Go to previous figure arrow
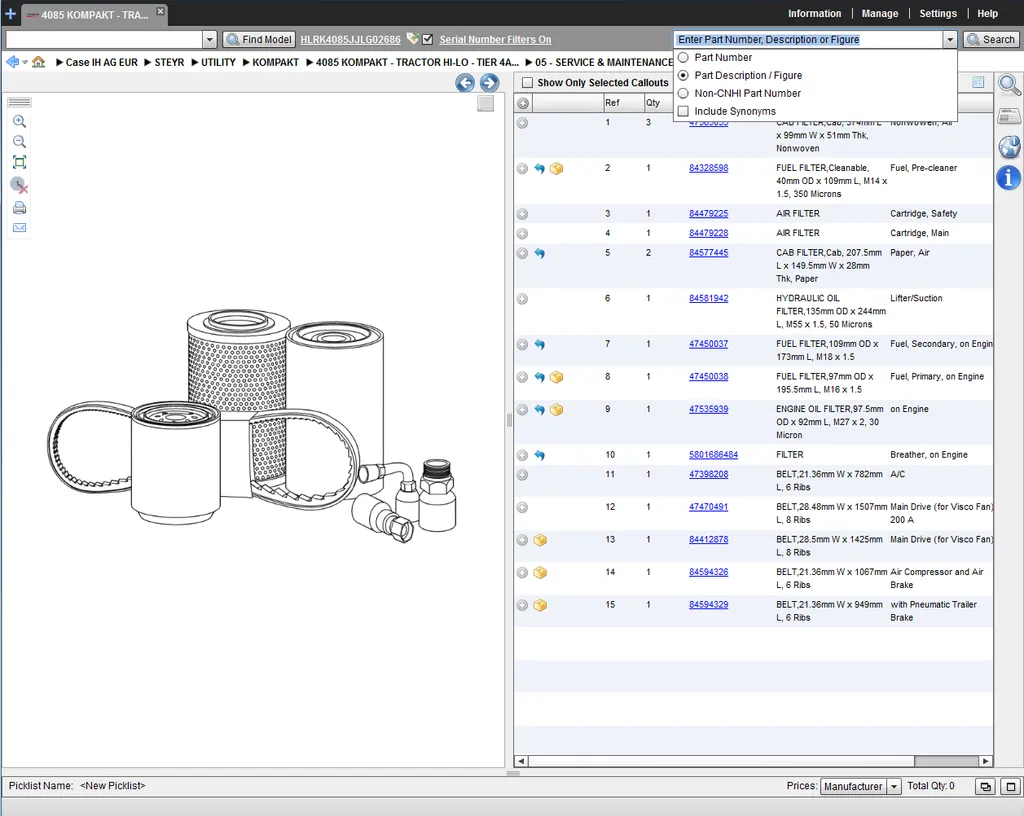 (465, 83)
